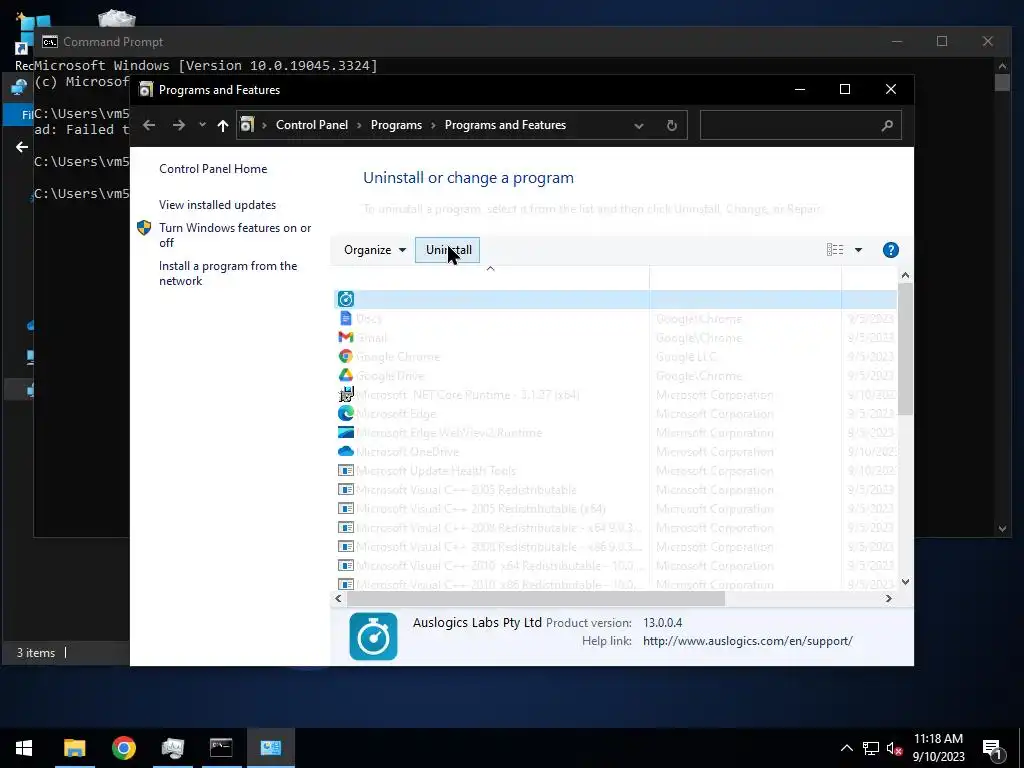Go back in Programs and Features
The image size is (1024, 768).
tap(149, 125)
